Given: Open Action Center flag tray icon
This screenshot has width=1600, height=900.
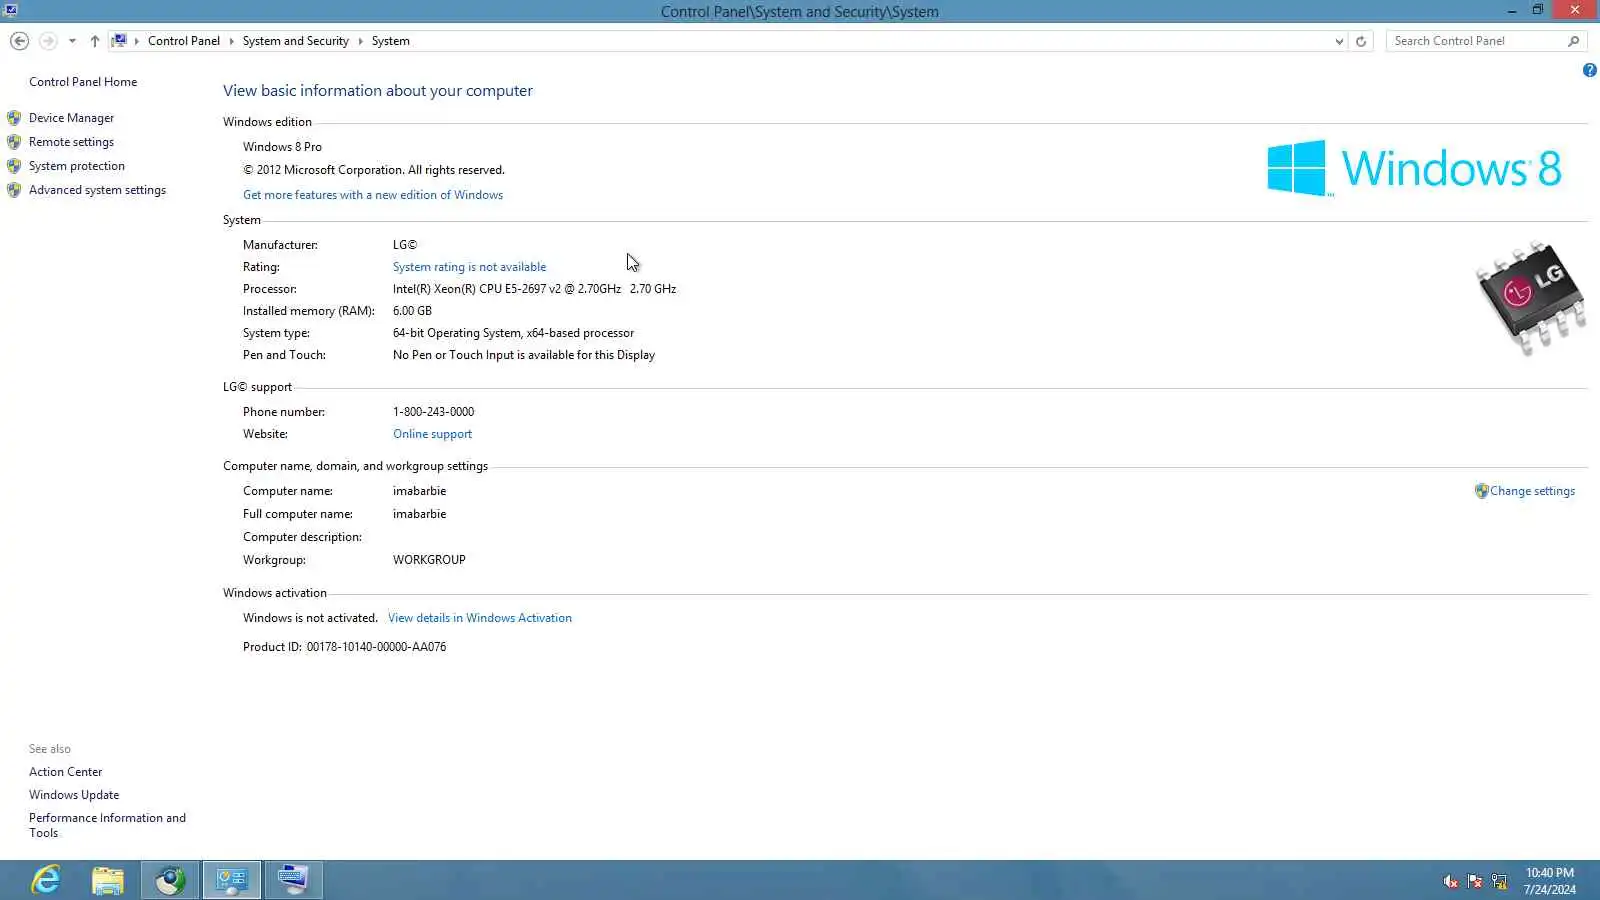Looking at the screenshot, I should point(1475,881).
